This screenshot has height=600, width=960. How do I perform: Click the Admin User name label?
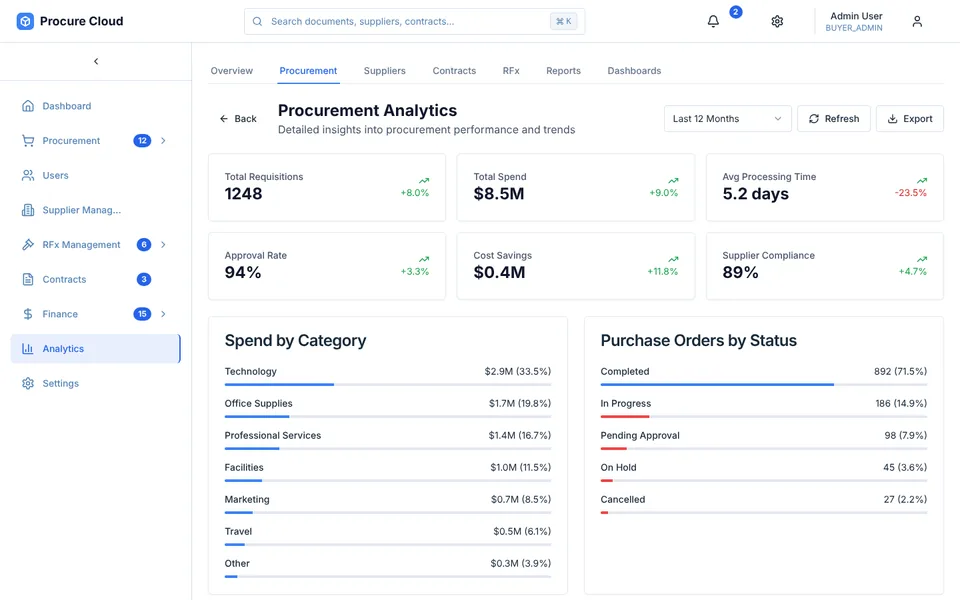pos(856,16)
